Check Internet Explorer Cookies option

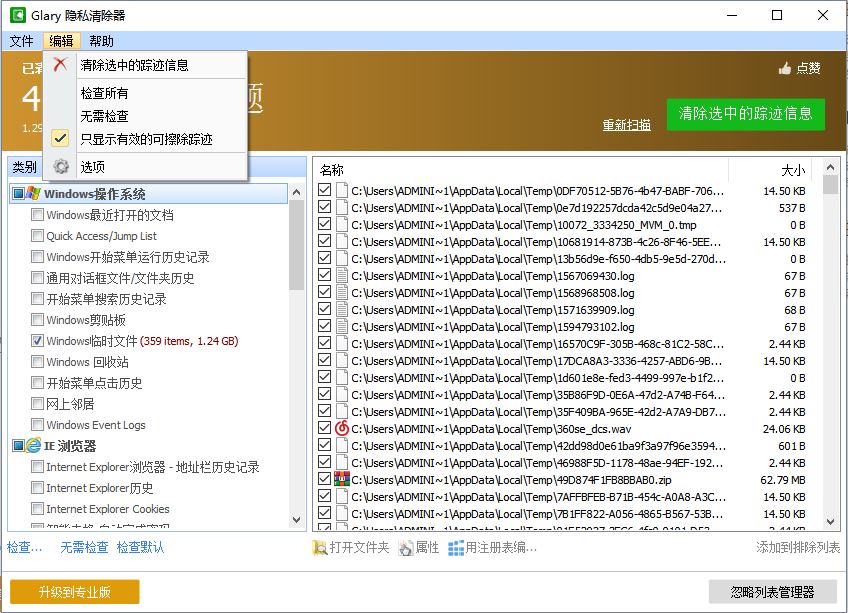[x=37, y=509]
